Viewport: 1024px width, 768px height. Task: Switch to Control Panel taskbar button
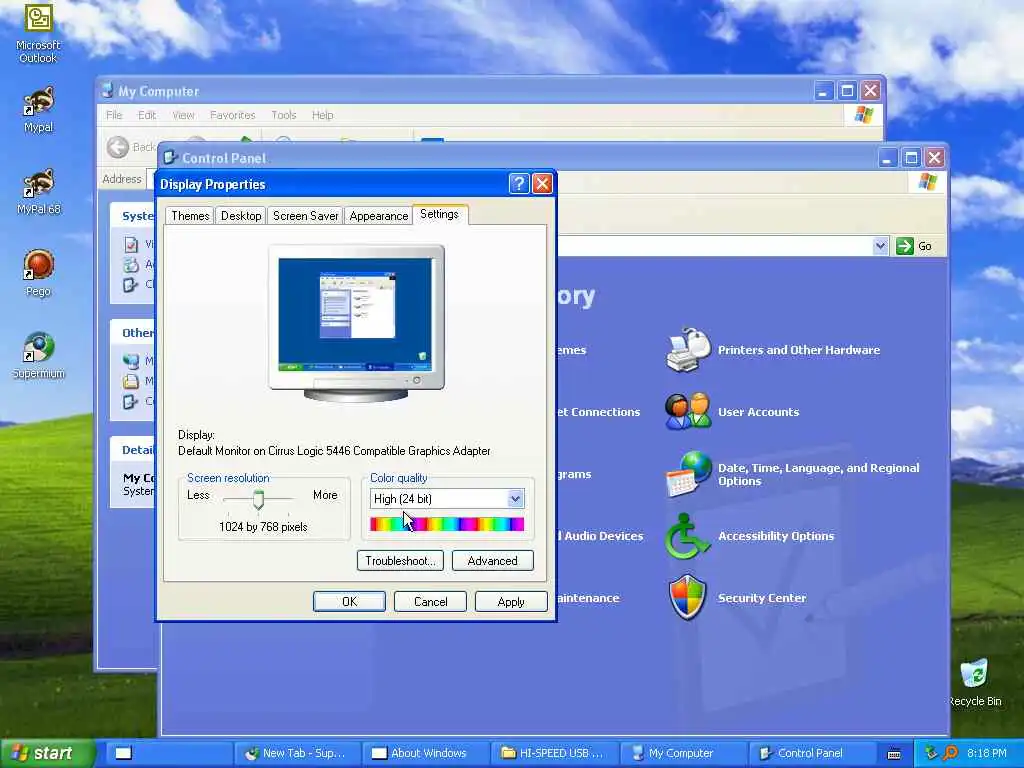810,753
